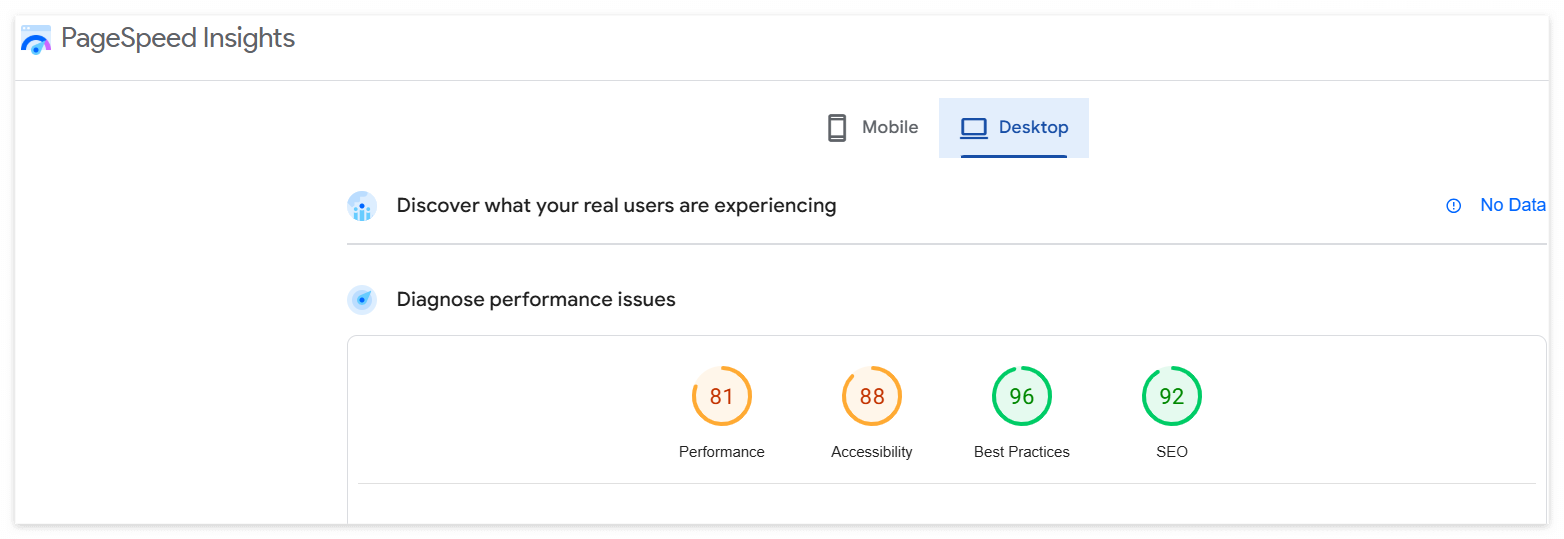Click the SEO label

1172,452
